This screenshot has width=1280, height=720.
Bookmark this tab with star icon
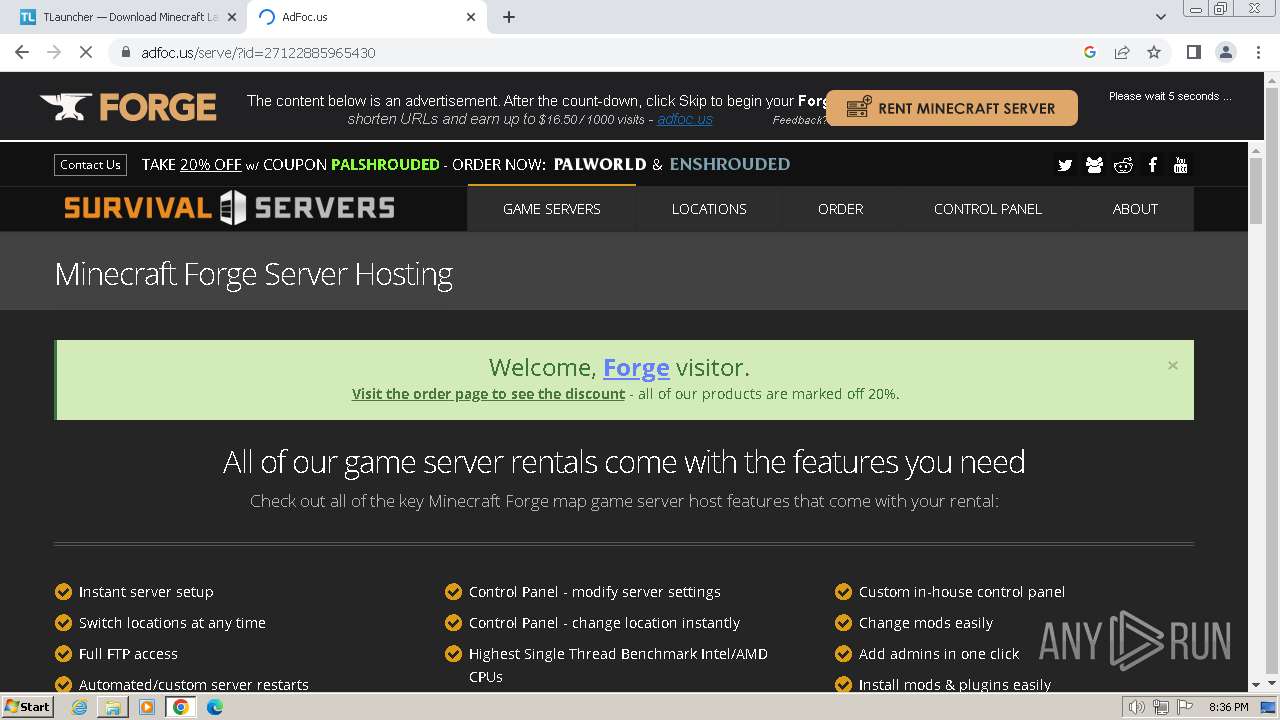pos(1154,52)
